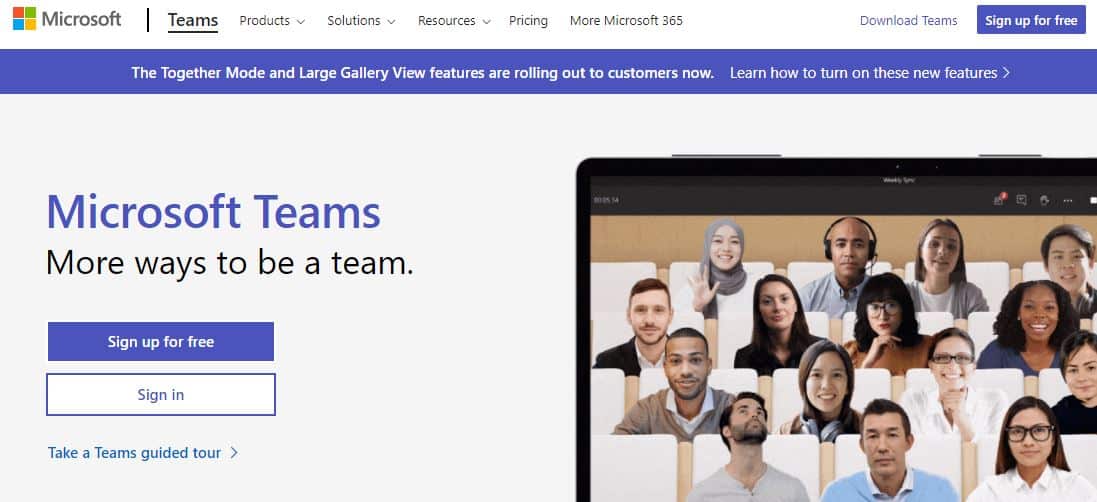The height and width of the screenshot is (502, 1097).
Task: Click the Sign in button
Action: tap(161, 394)
